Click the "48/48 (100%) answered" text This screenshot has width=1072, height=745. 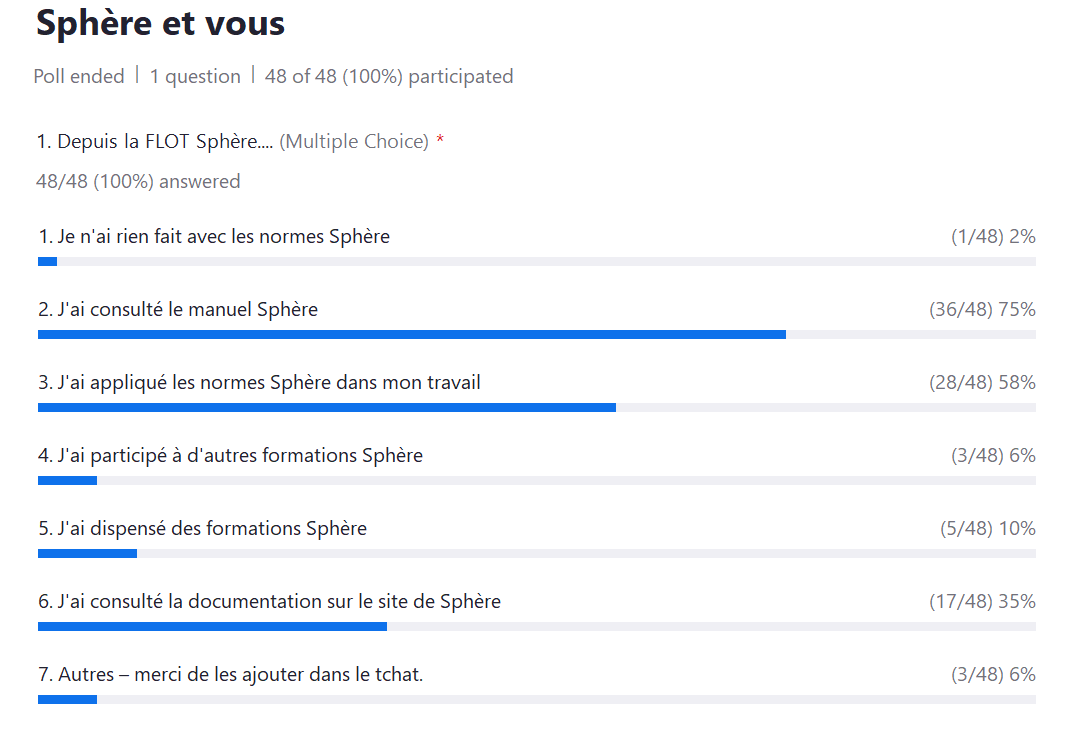pos(138,181)
